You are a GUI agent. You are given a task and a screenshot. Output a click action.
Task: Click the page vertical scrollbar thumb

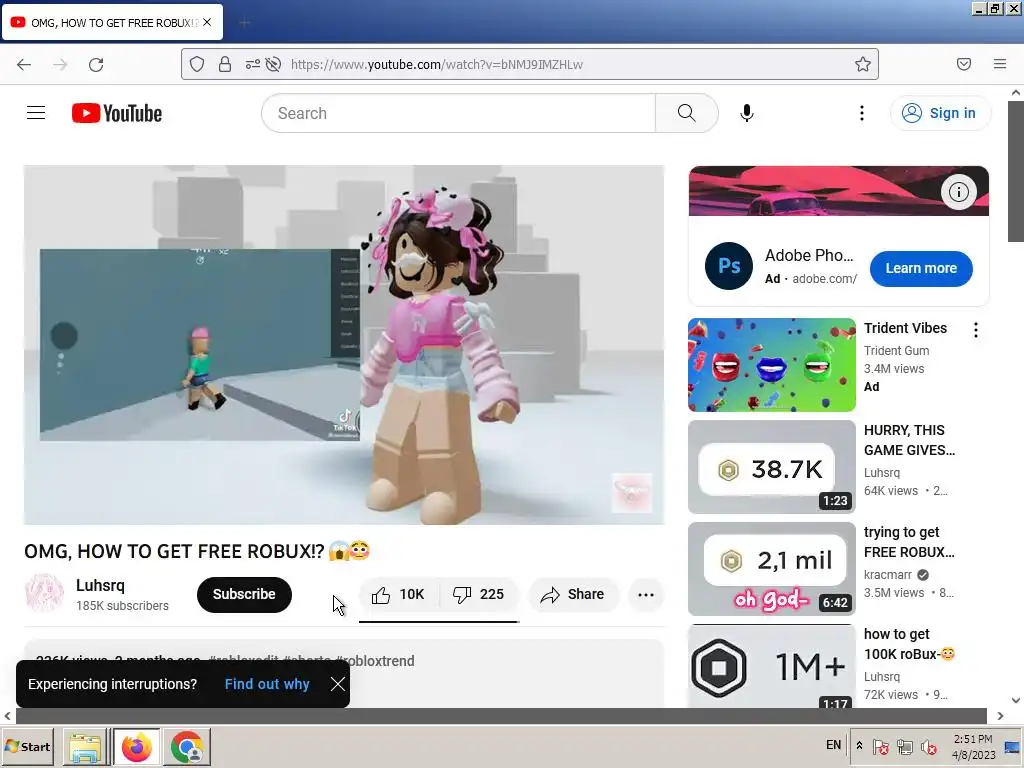[x=1016, y=171]
